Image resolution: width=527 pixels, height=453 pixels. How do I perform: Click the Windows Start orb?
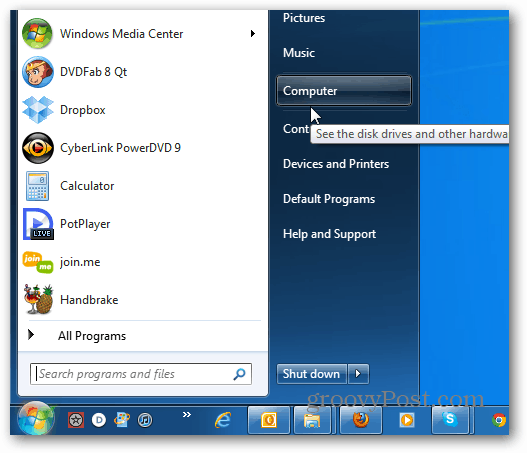click(36, 418)
